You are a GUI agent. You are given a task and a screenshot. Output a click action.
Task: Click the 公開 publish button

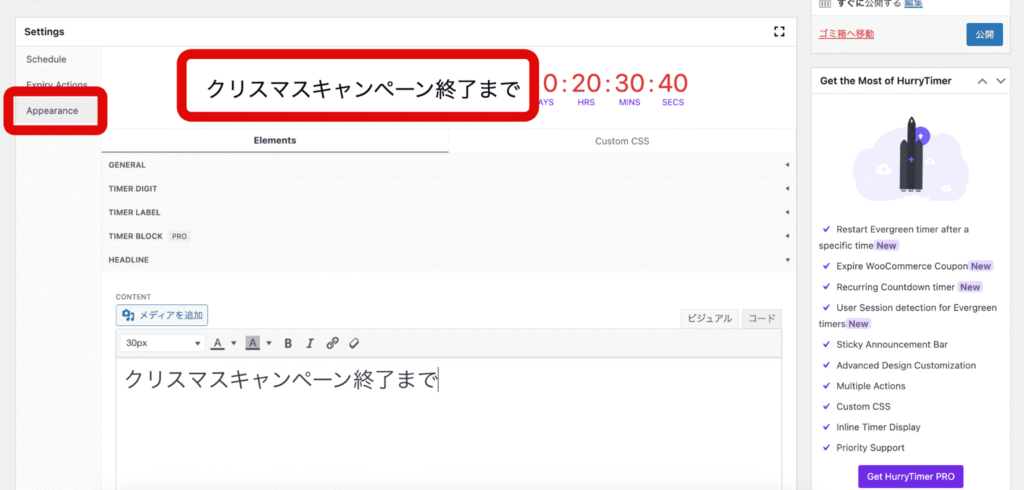click(x=984, y=35)
